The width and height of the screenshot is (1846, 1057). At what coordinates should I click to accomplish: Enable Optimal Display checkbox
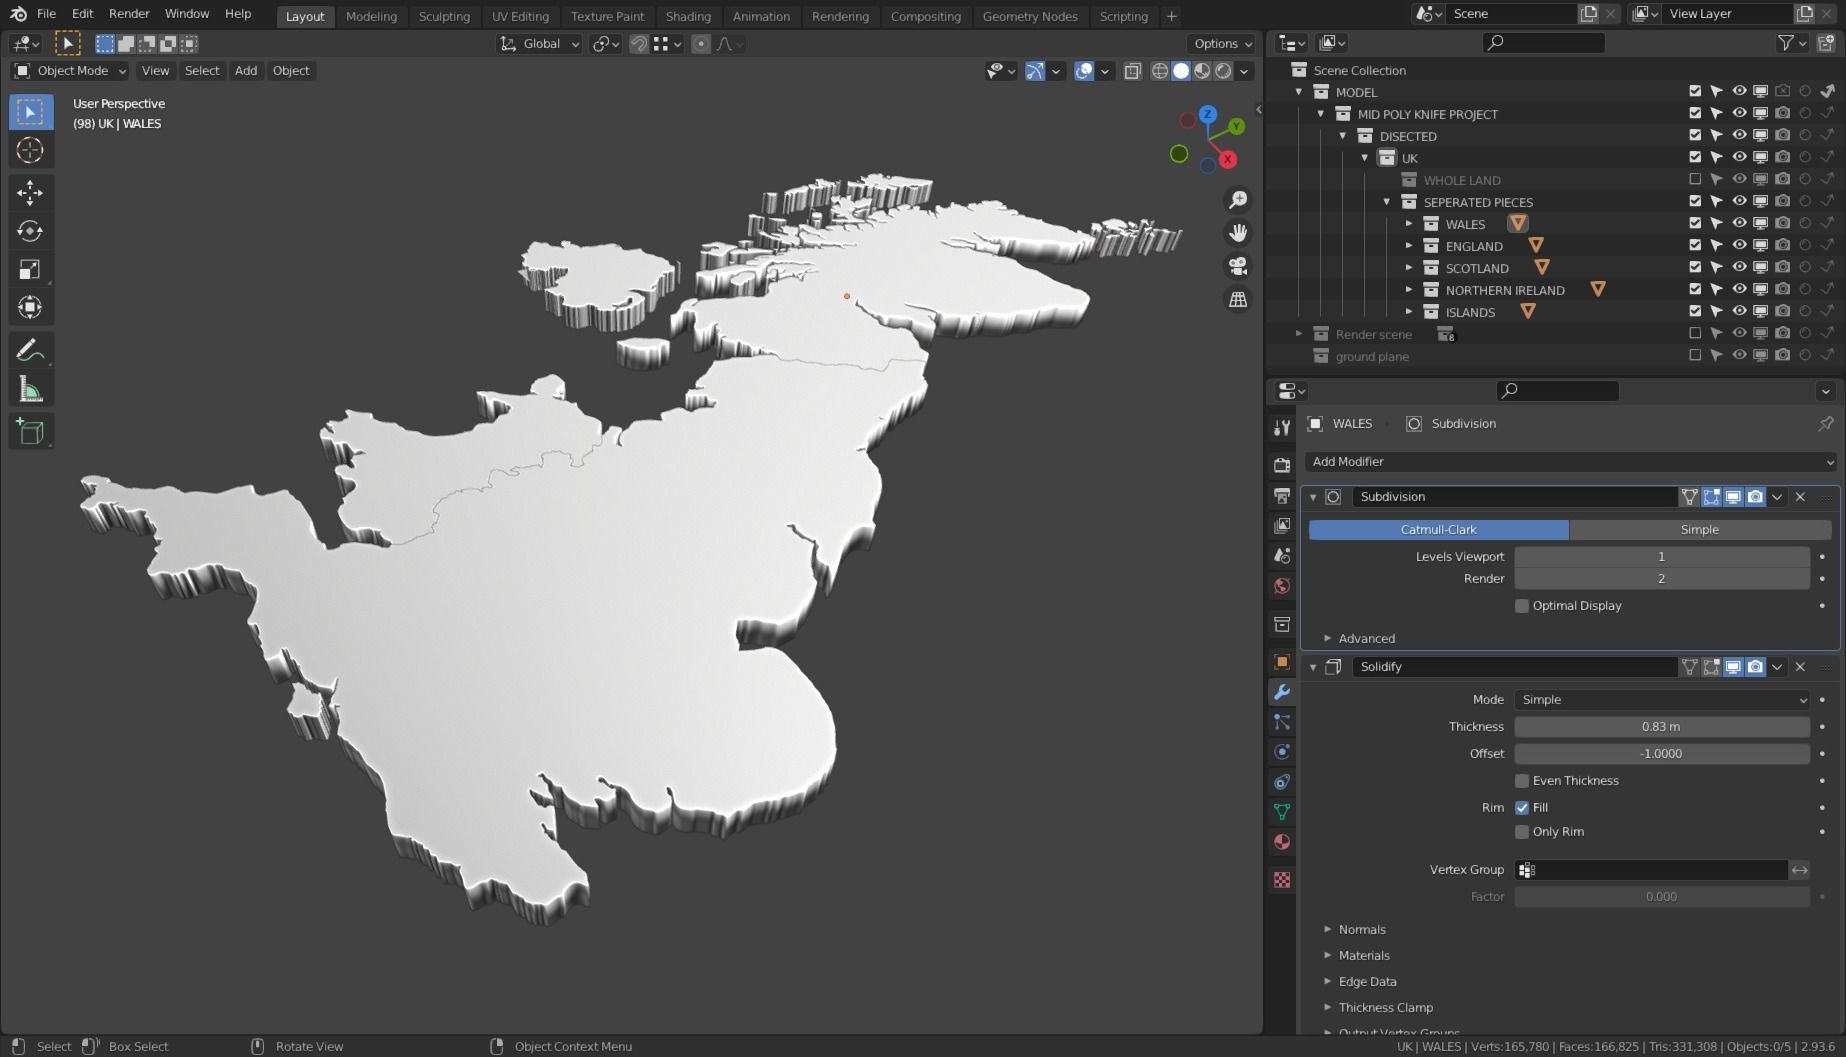pyautogui.click(x=1522, y=606)
